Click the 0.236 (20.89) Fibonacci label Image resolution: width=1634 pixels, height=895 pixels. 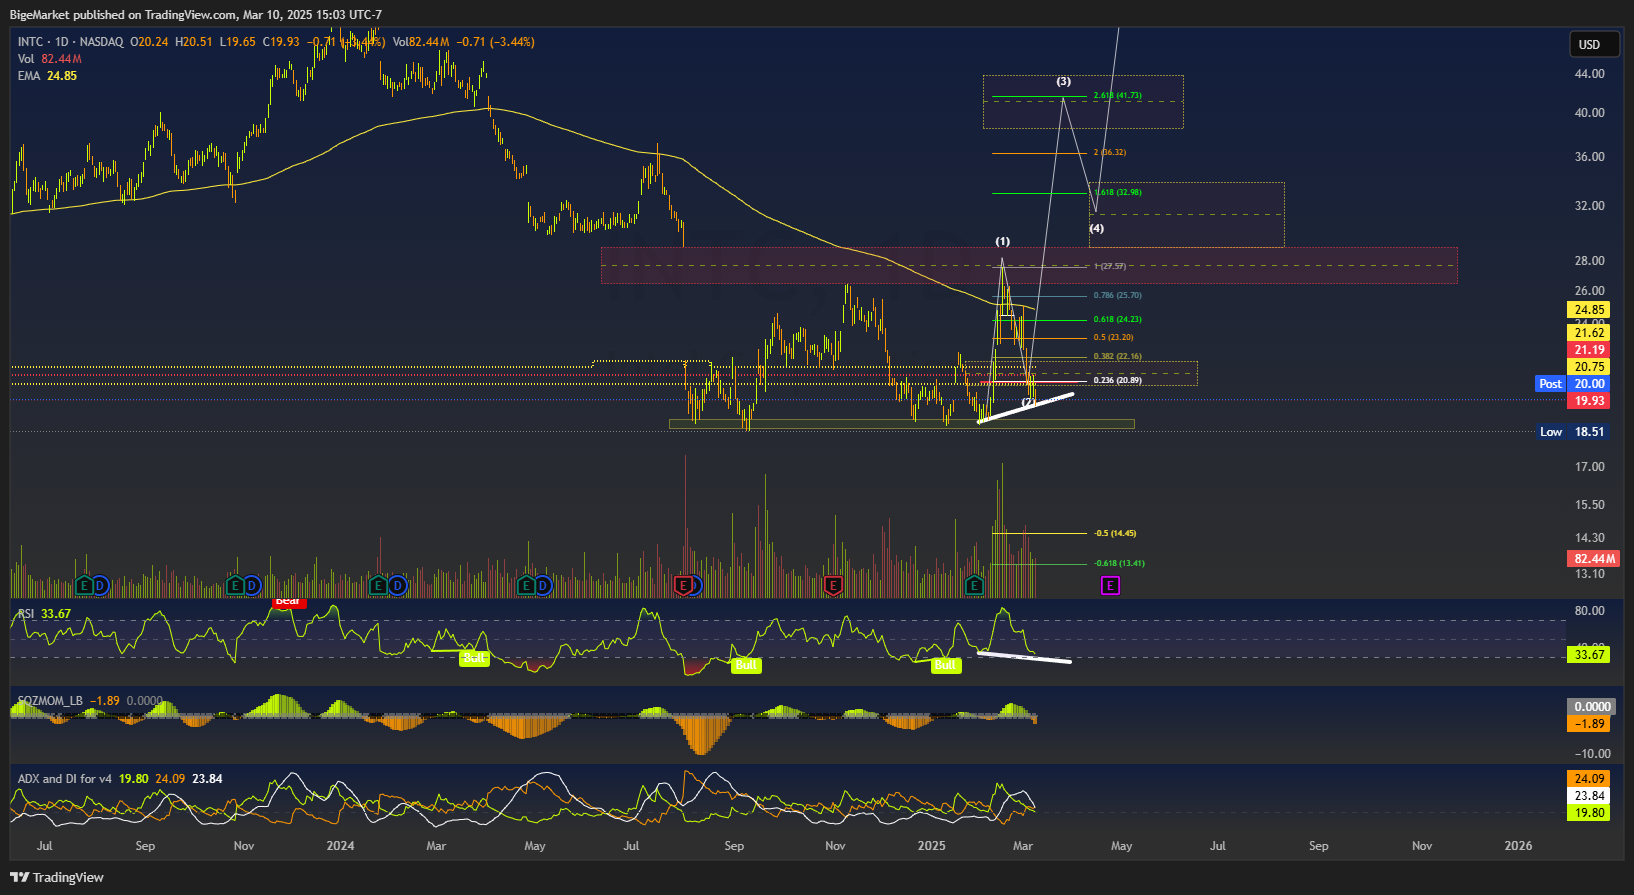click(1117, 380)
